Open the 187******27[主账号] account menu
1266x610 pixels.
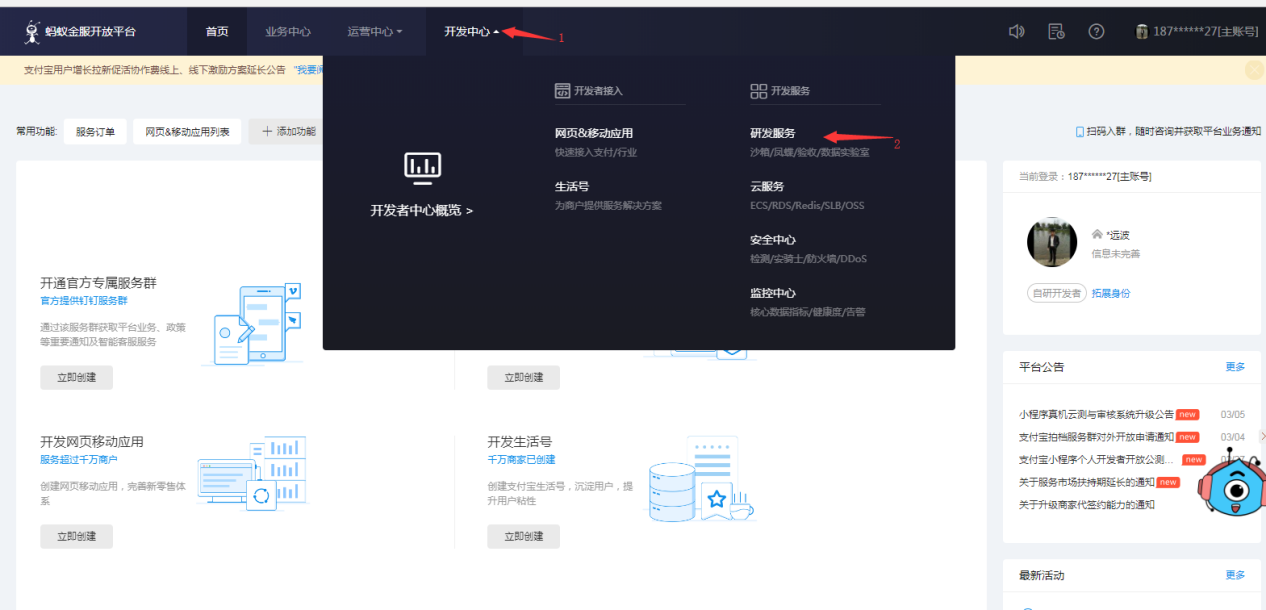(1198, 32)
